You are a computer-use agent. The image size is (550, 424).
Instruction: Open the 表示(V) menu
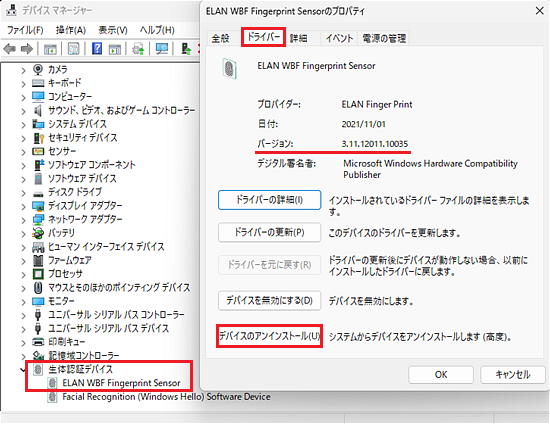pyautogui.click(x=113, y=30)
